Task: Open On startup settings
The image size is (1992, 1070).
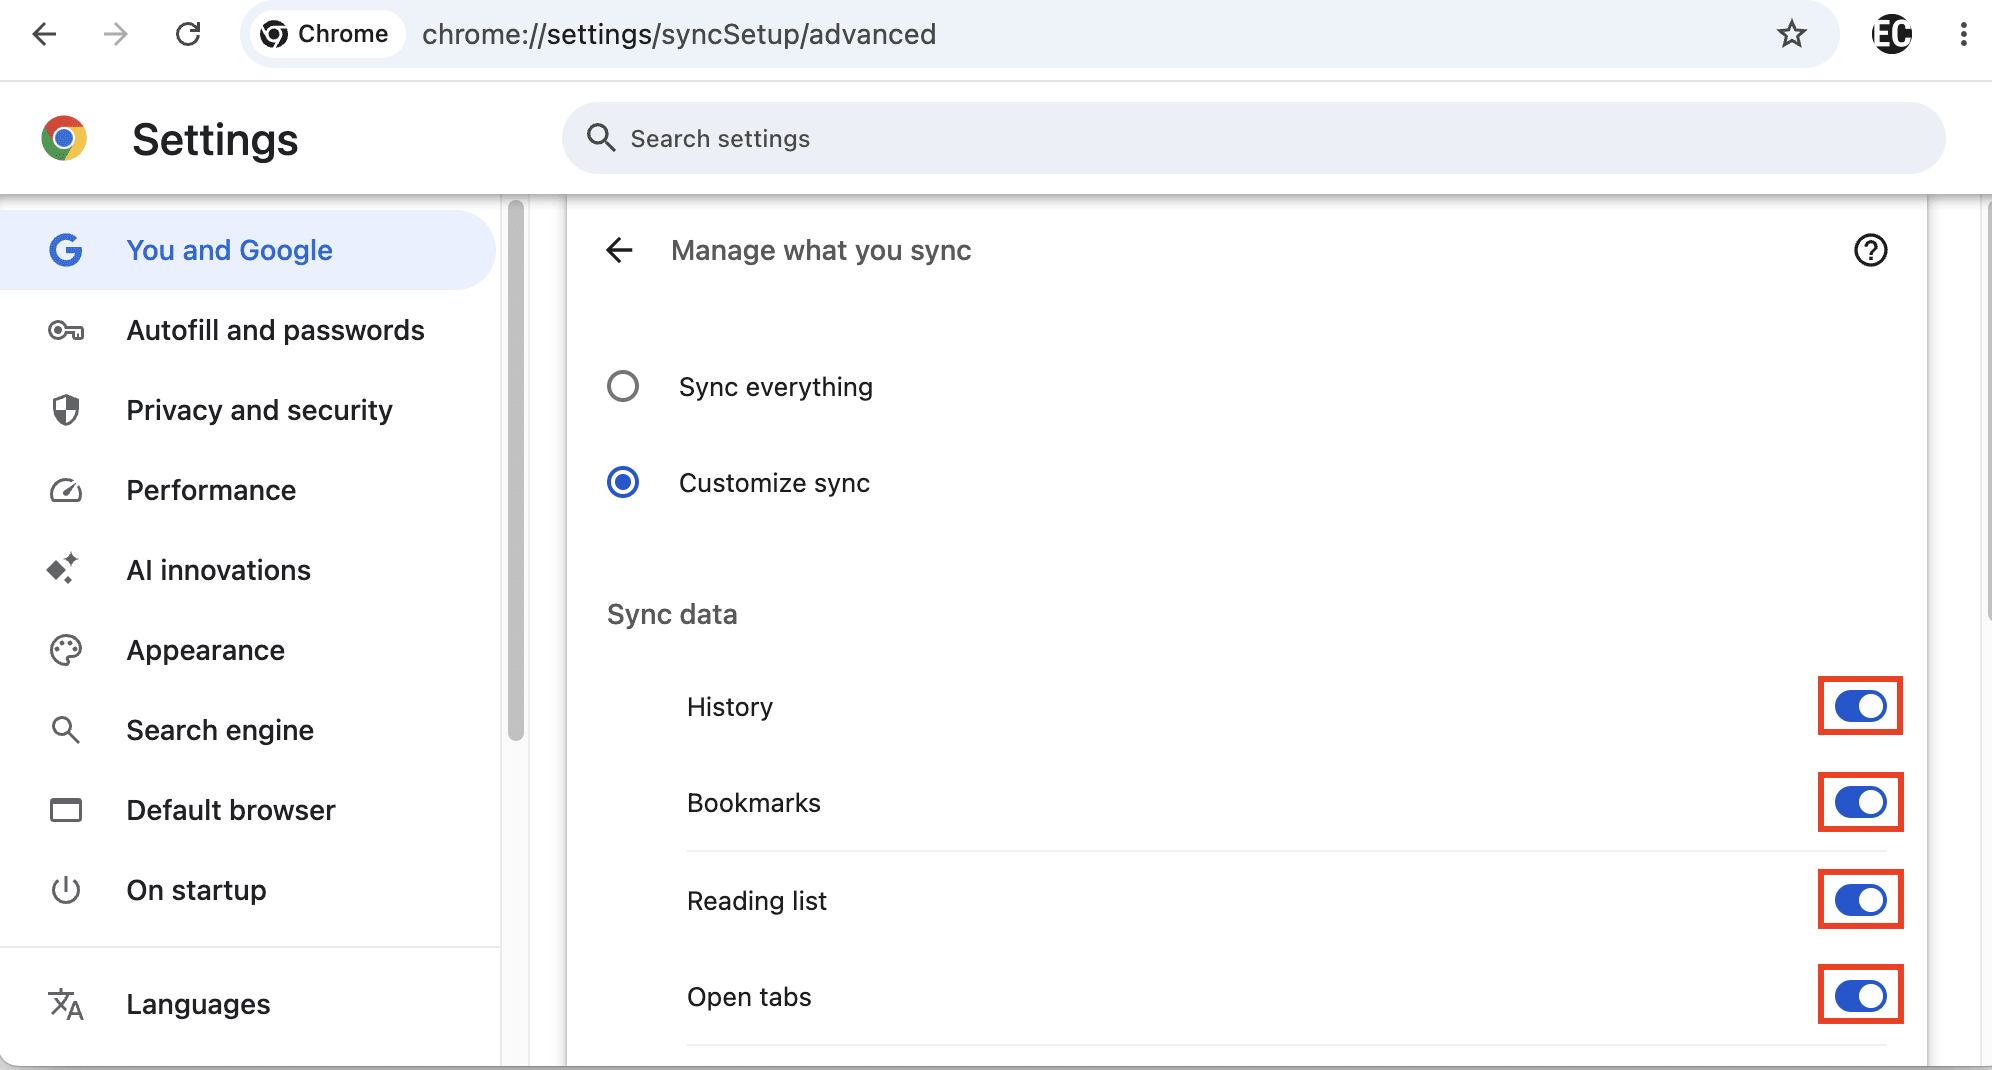Action: point(248,890)
